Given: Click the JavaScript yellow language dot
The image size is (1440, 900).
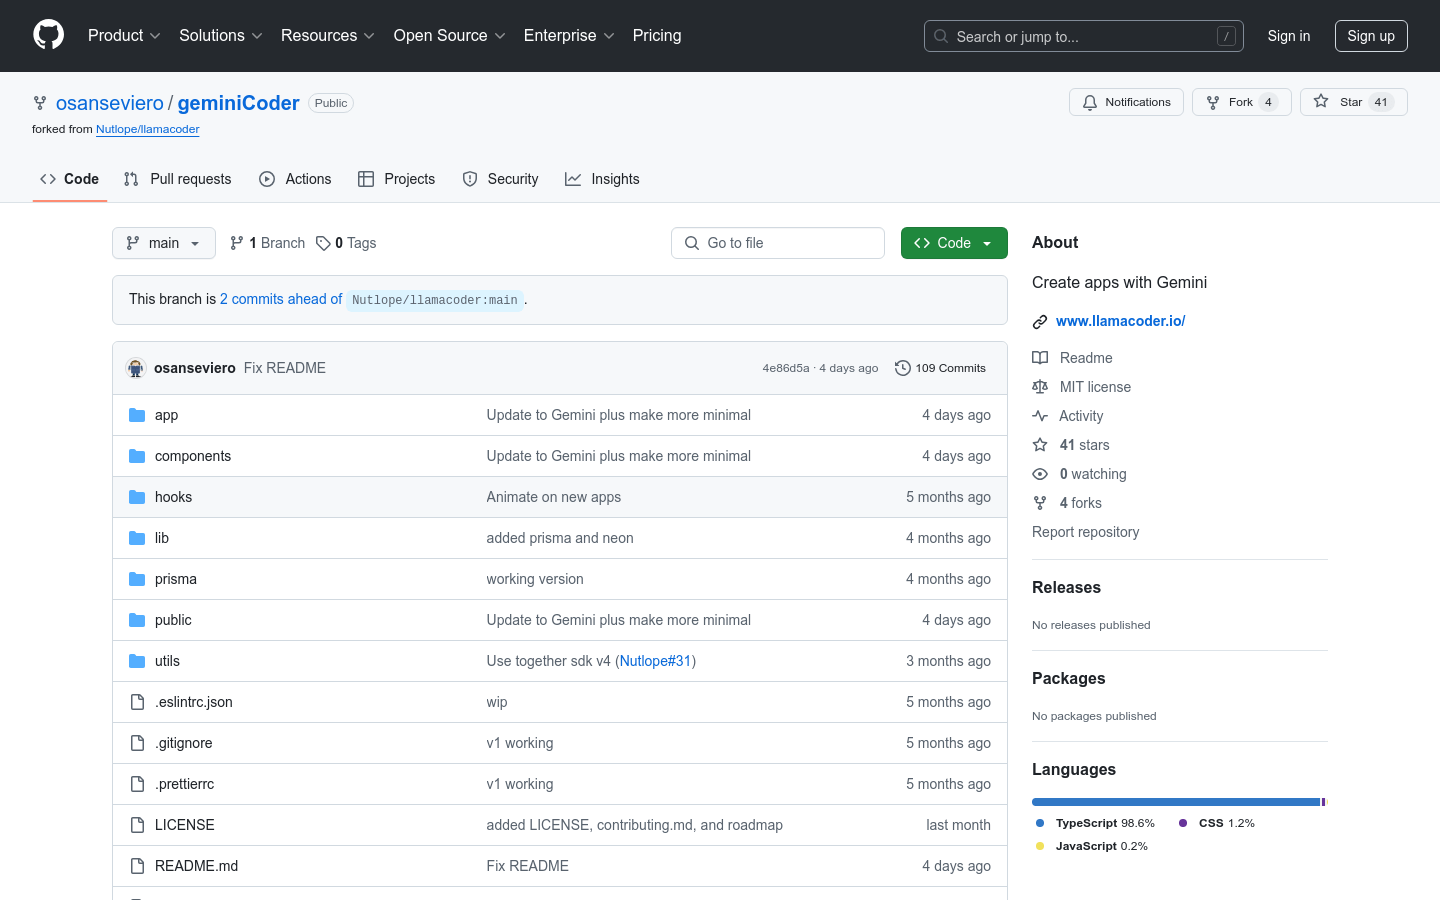Looking at the screenshot, I should coord(1040,846).
